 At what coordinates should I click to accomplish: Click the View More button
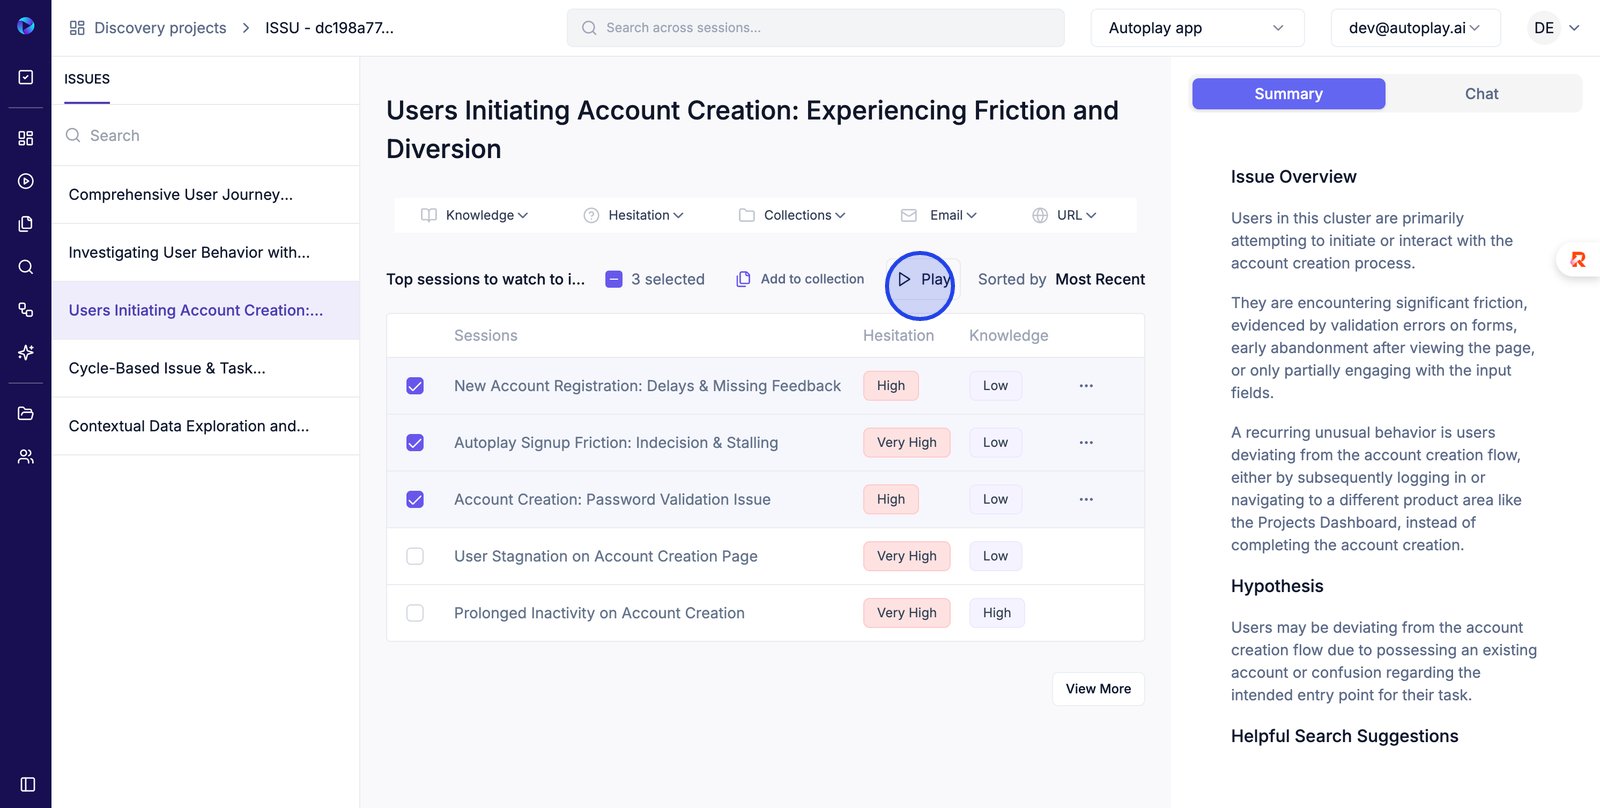(1098, 689)
